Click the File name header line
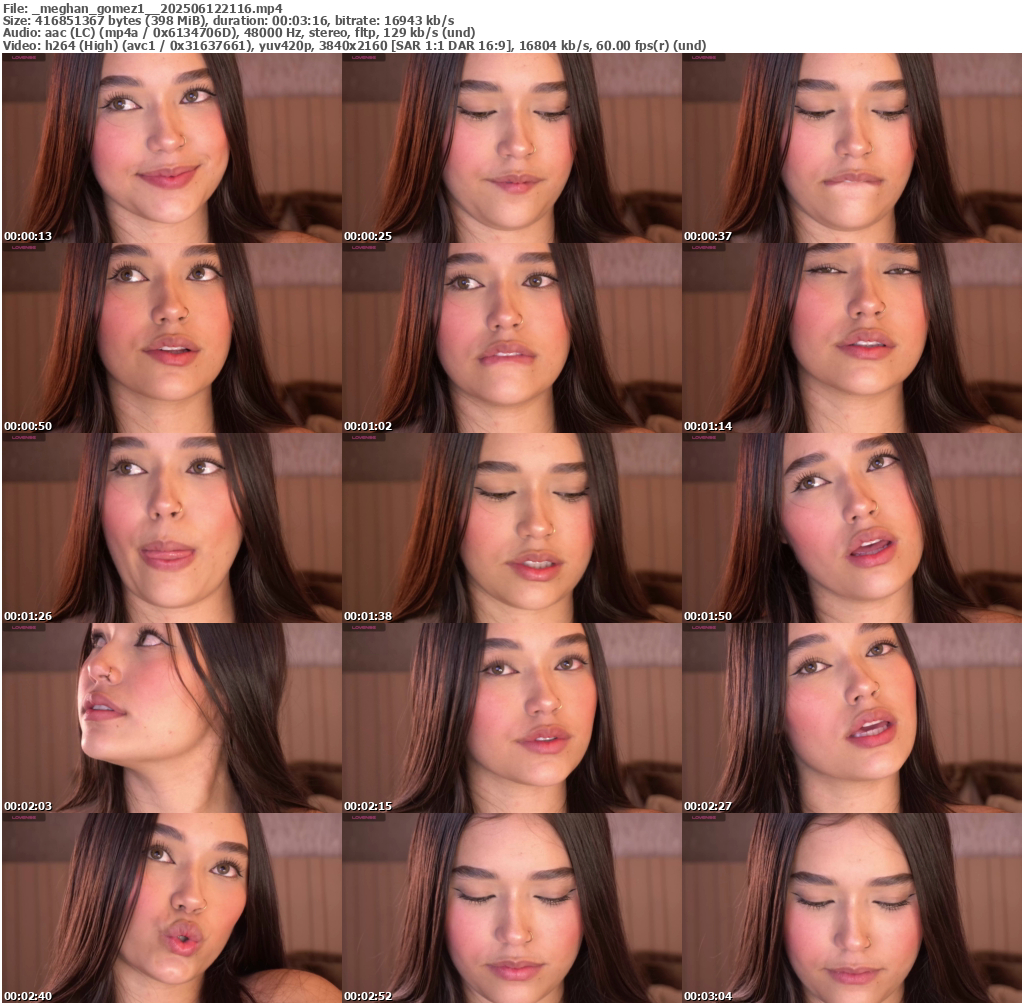The height and width of the screenshot is (1003, 1024). pyautogui.click(x=143, y=8)
